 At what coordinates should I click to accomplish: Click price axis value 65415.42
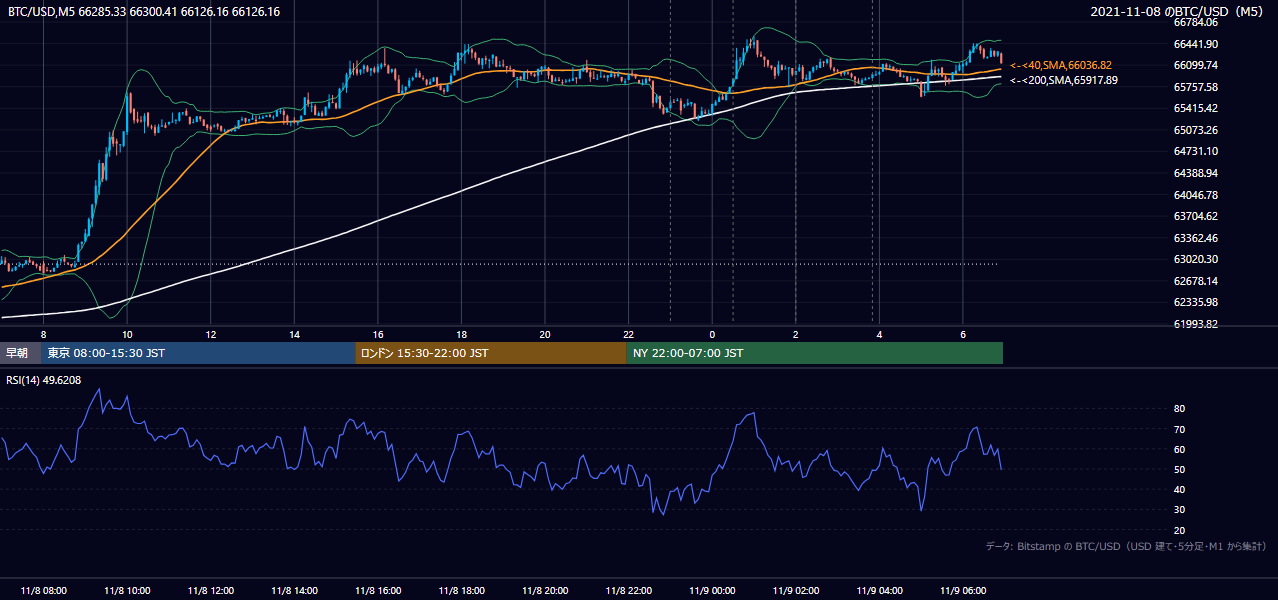click(1195, 108)
